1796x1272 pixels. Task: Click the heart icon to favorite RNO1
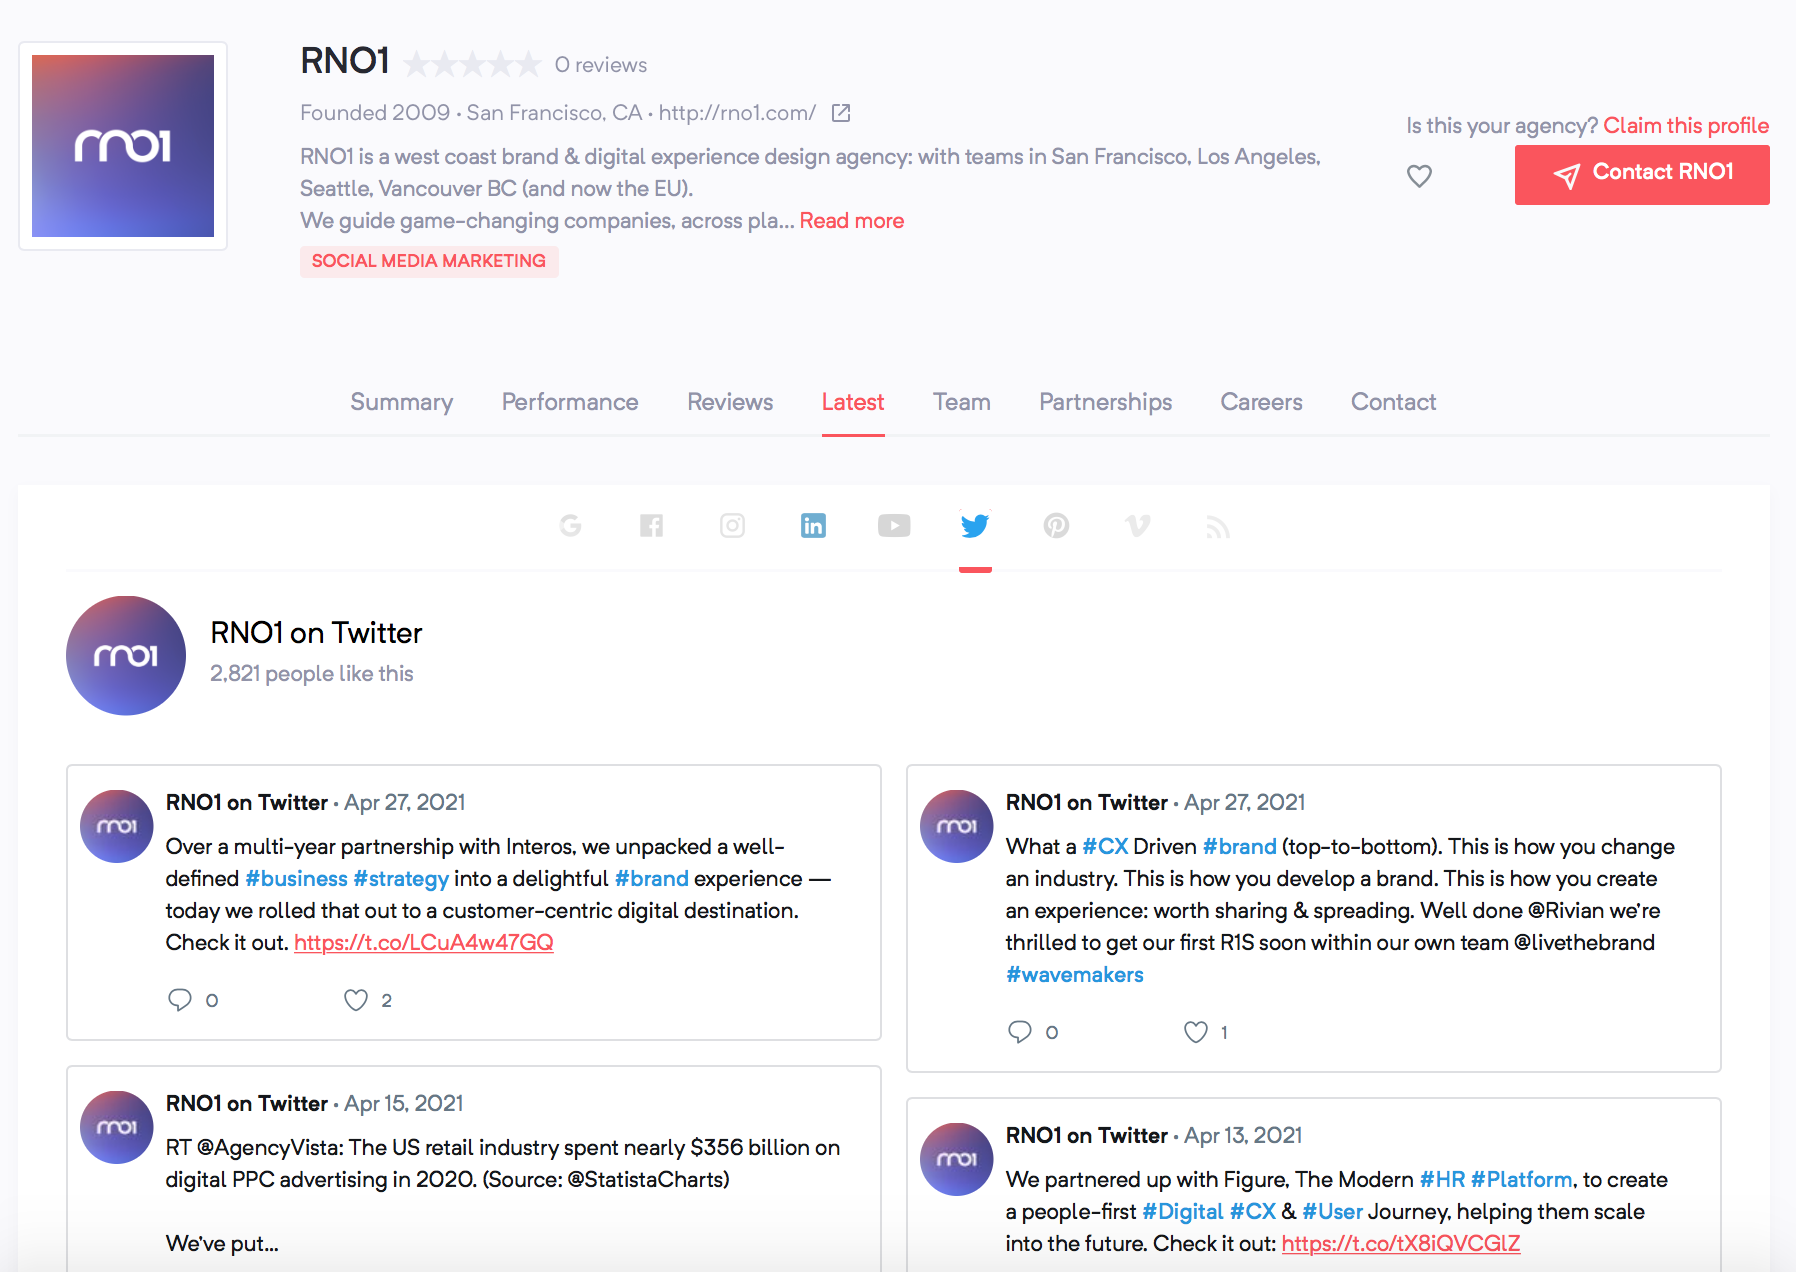[x=1419, y=176]
